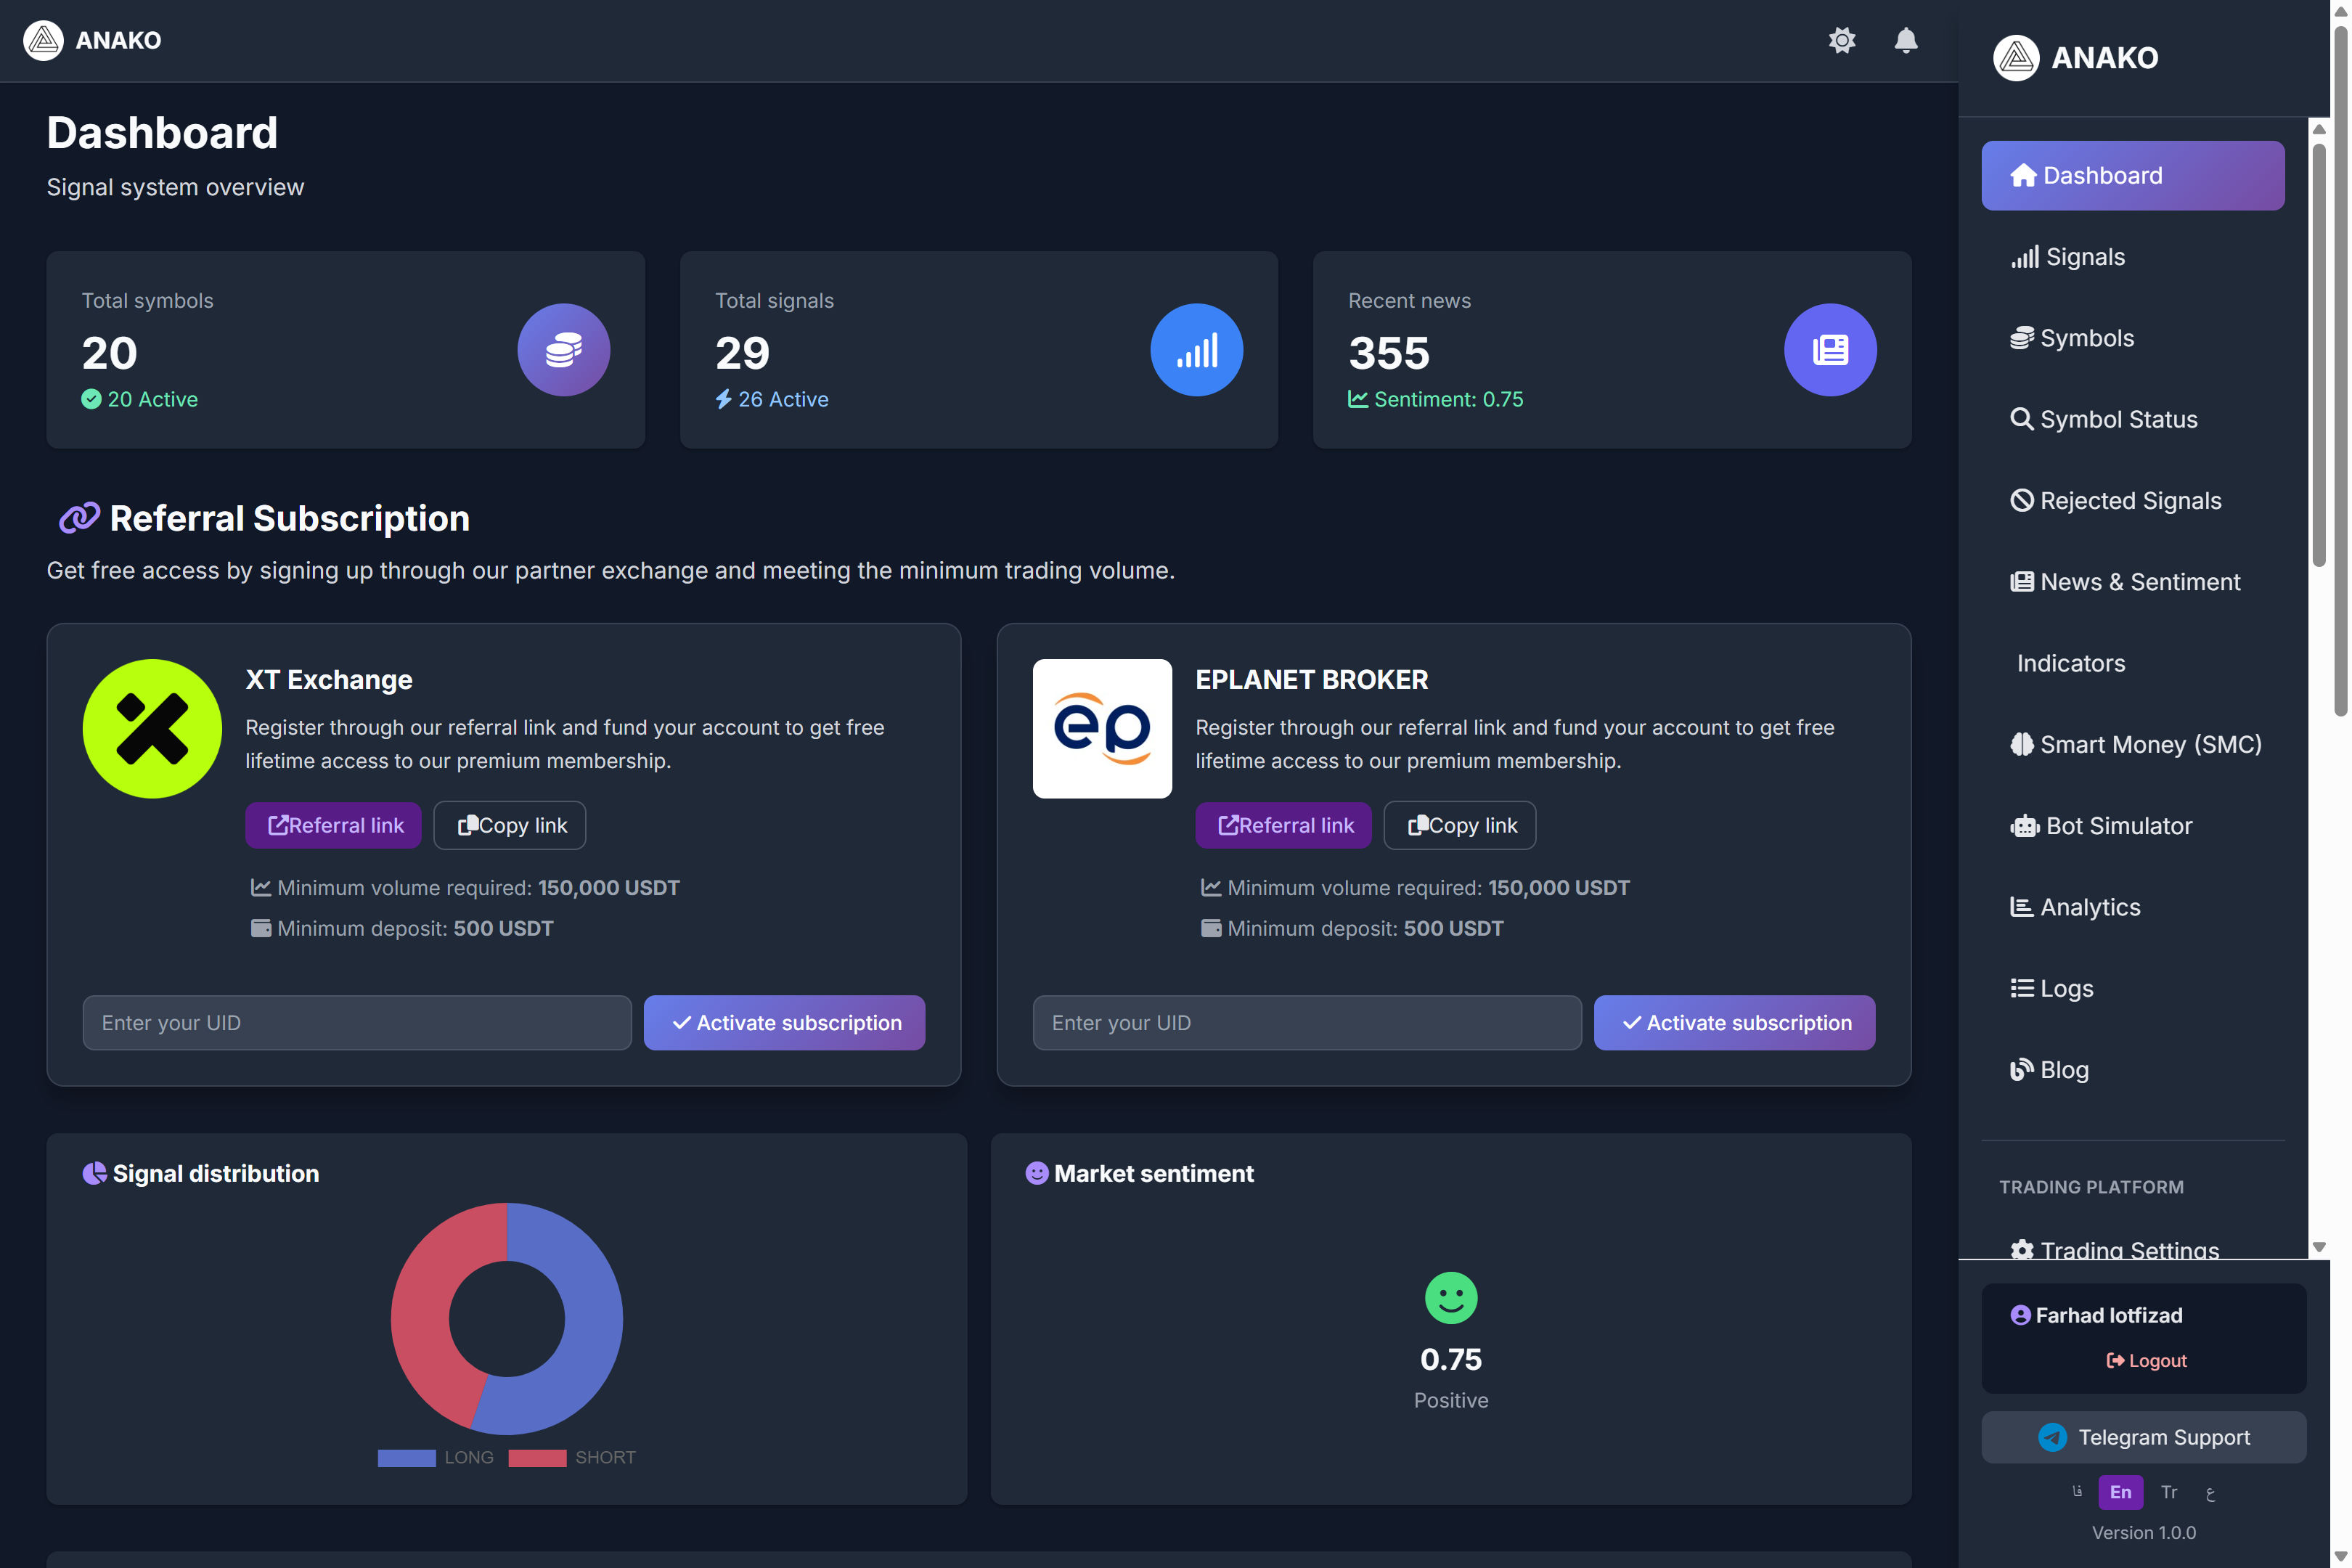Focus the EPLANET BROKER UID input field
The width and height of the screenshot is (2352, 1568).
click(x=1307, y=1023)
